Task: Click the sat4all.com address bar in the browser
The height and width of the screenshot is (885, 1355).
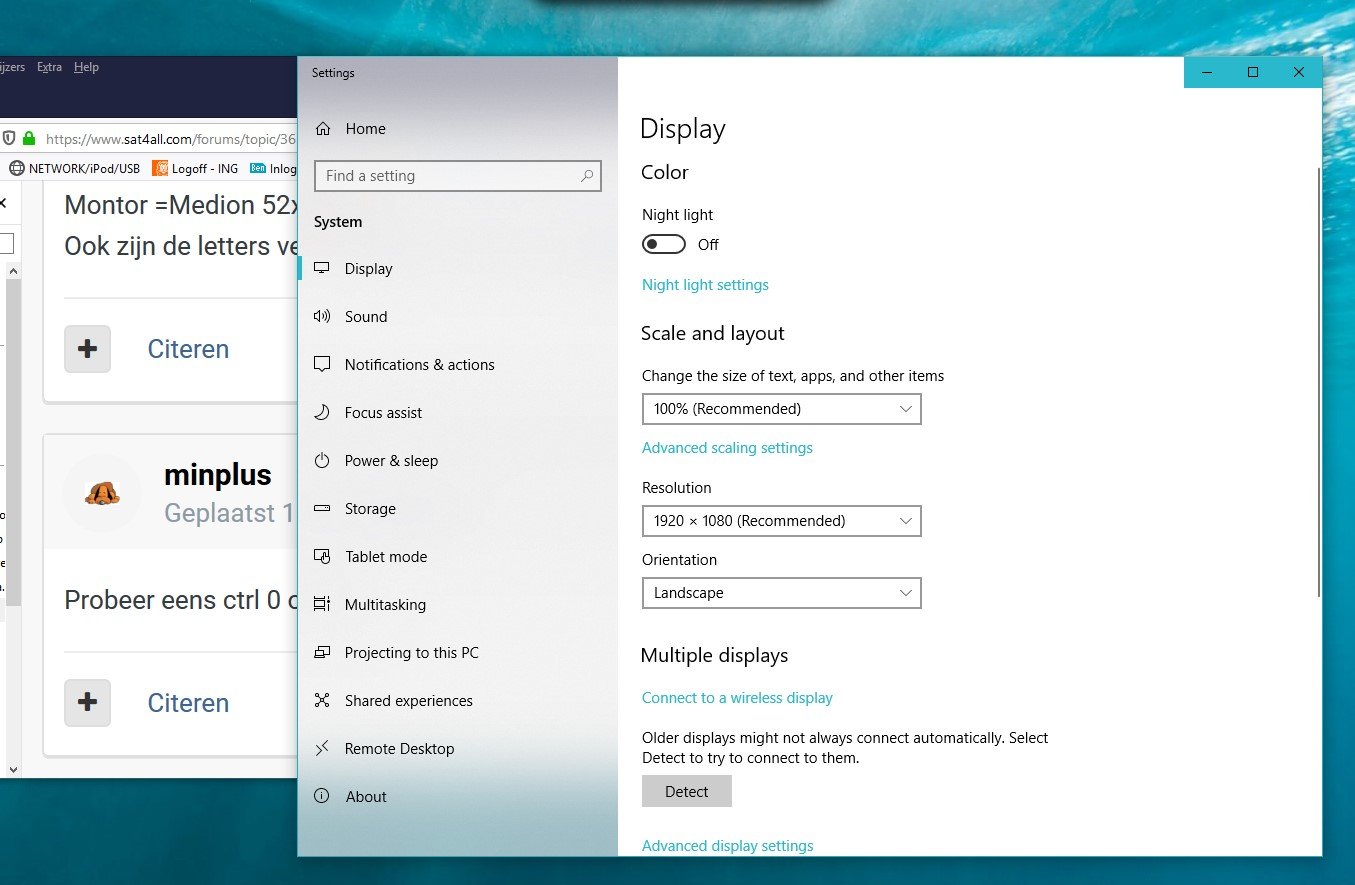Action: (x=170, y=139)
